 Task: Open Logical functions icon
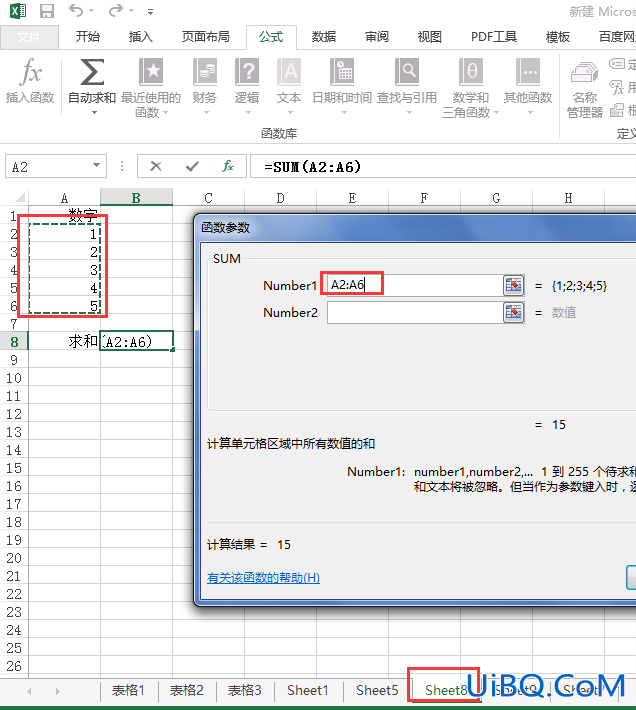point(247,72)
